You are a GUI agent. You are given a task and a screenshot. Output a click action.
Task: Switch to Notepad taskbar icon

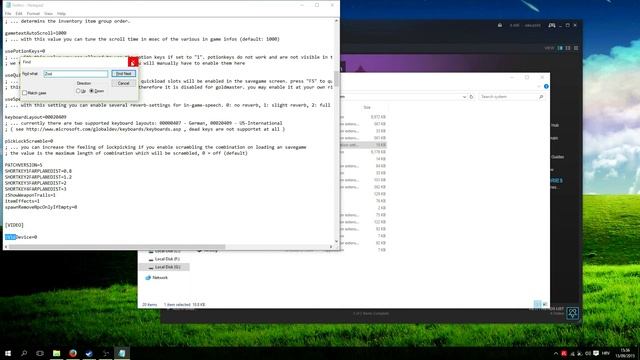click(122, 353)
